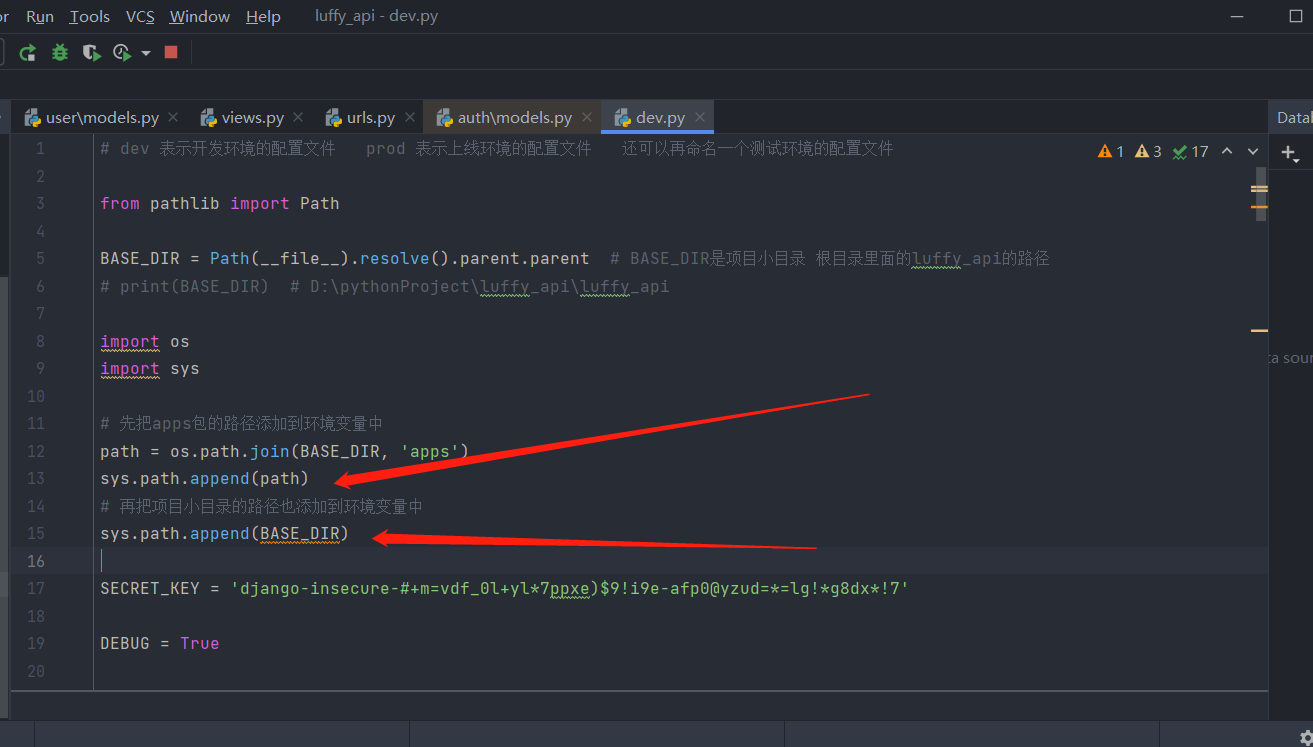
Task: Click the orange warning indicator showing 1
Action: tap(1111, 152)
